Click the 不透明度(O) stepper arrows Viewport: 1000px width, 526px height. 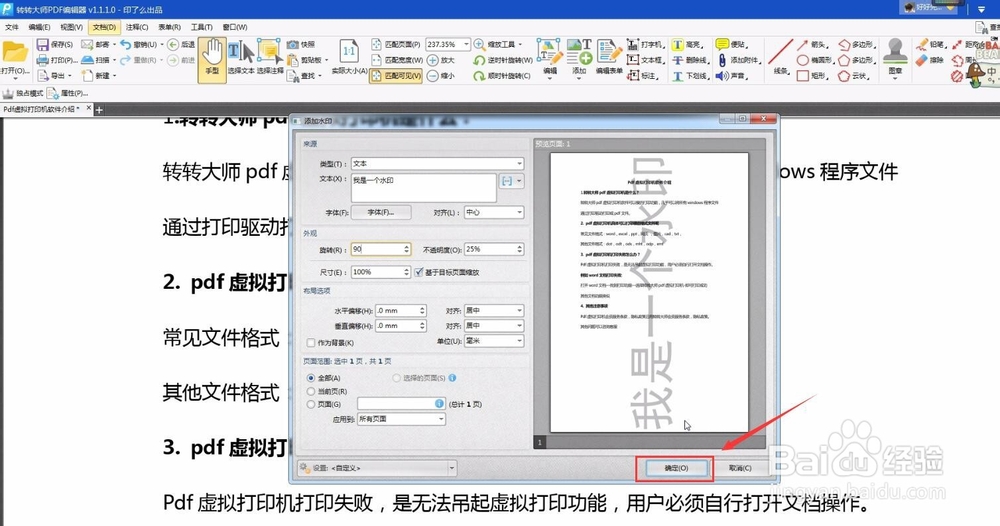[x=520, y=249]
